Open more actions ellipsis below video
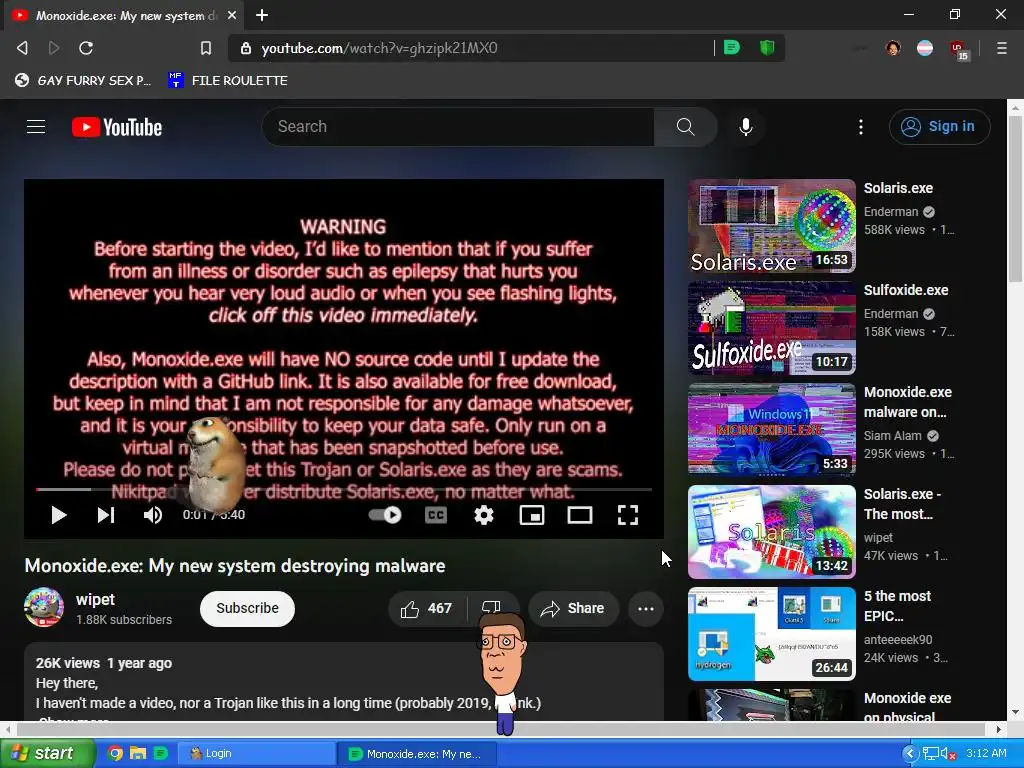The height and width of the screenshot is (768, 1024). (646, 609)
